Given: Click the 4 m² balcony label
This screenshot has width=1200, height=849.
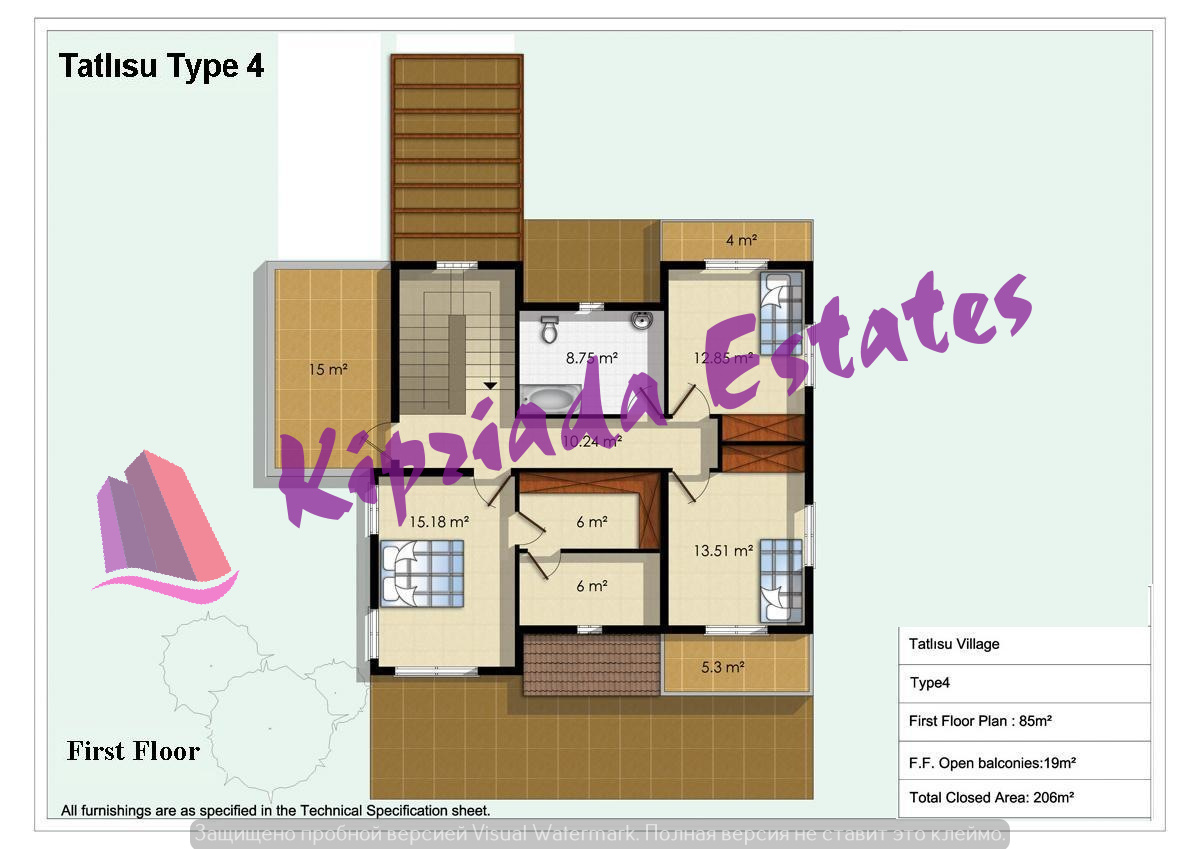Looking at the screenshot, I should pos(741,240).
